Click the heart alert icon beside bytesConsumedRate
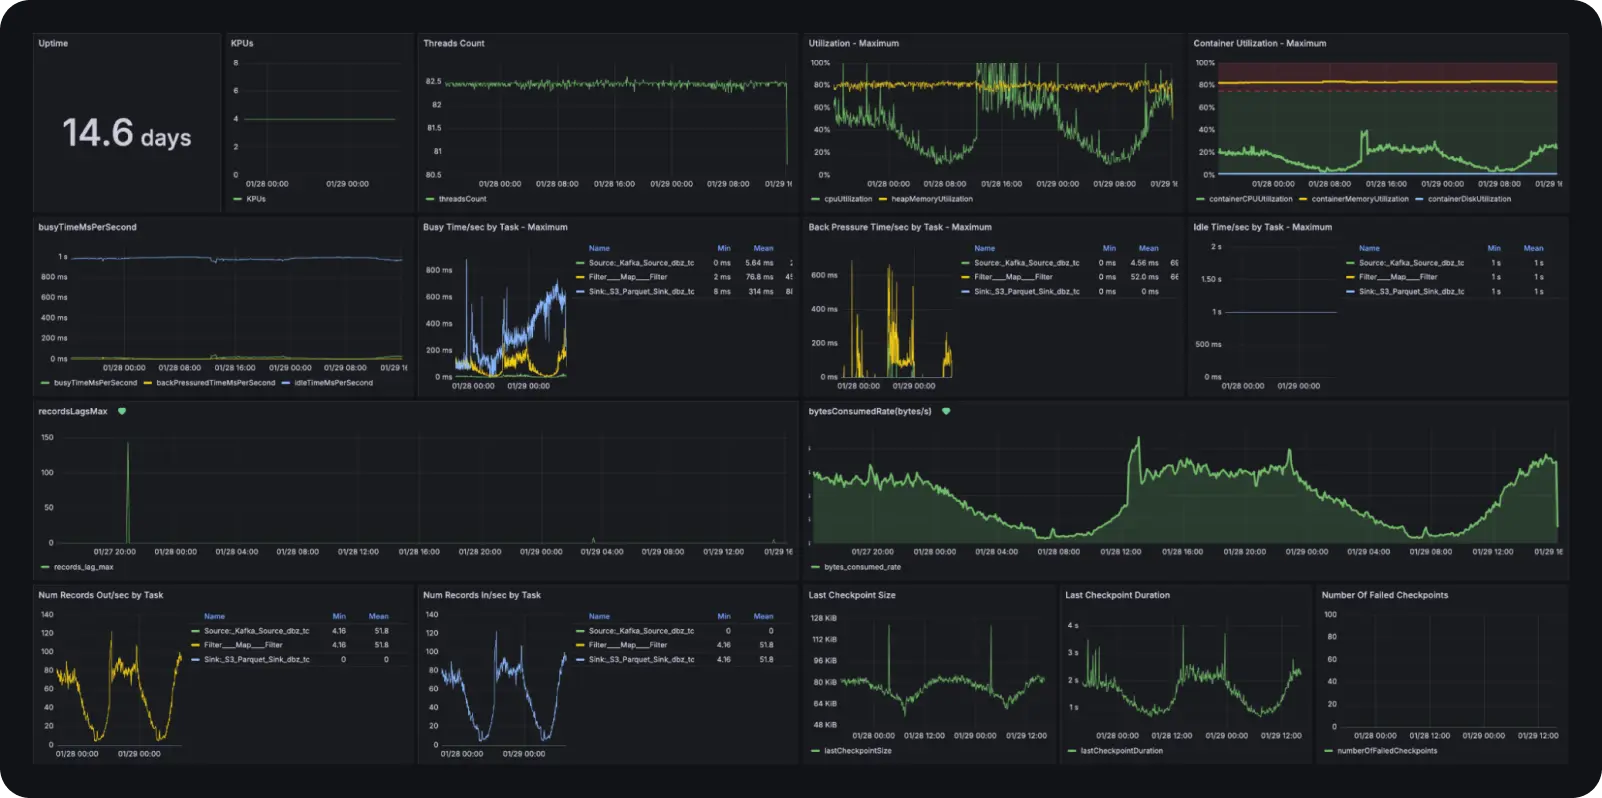 click(x=946, y=411)
